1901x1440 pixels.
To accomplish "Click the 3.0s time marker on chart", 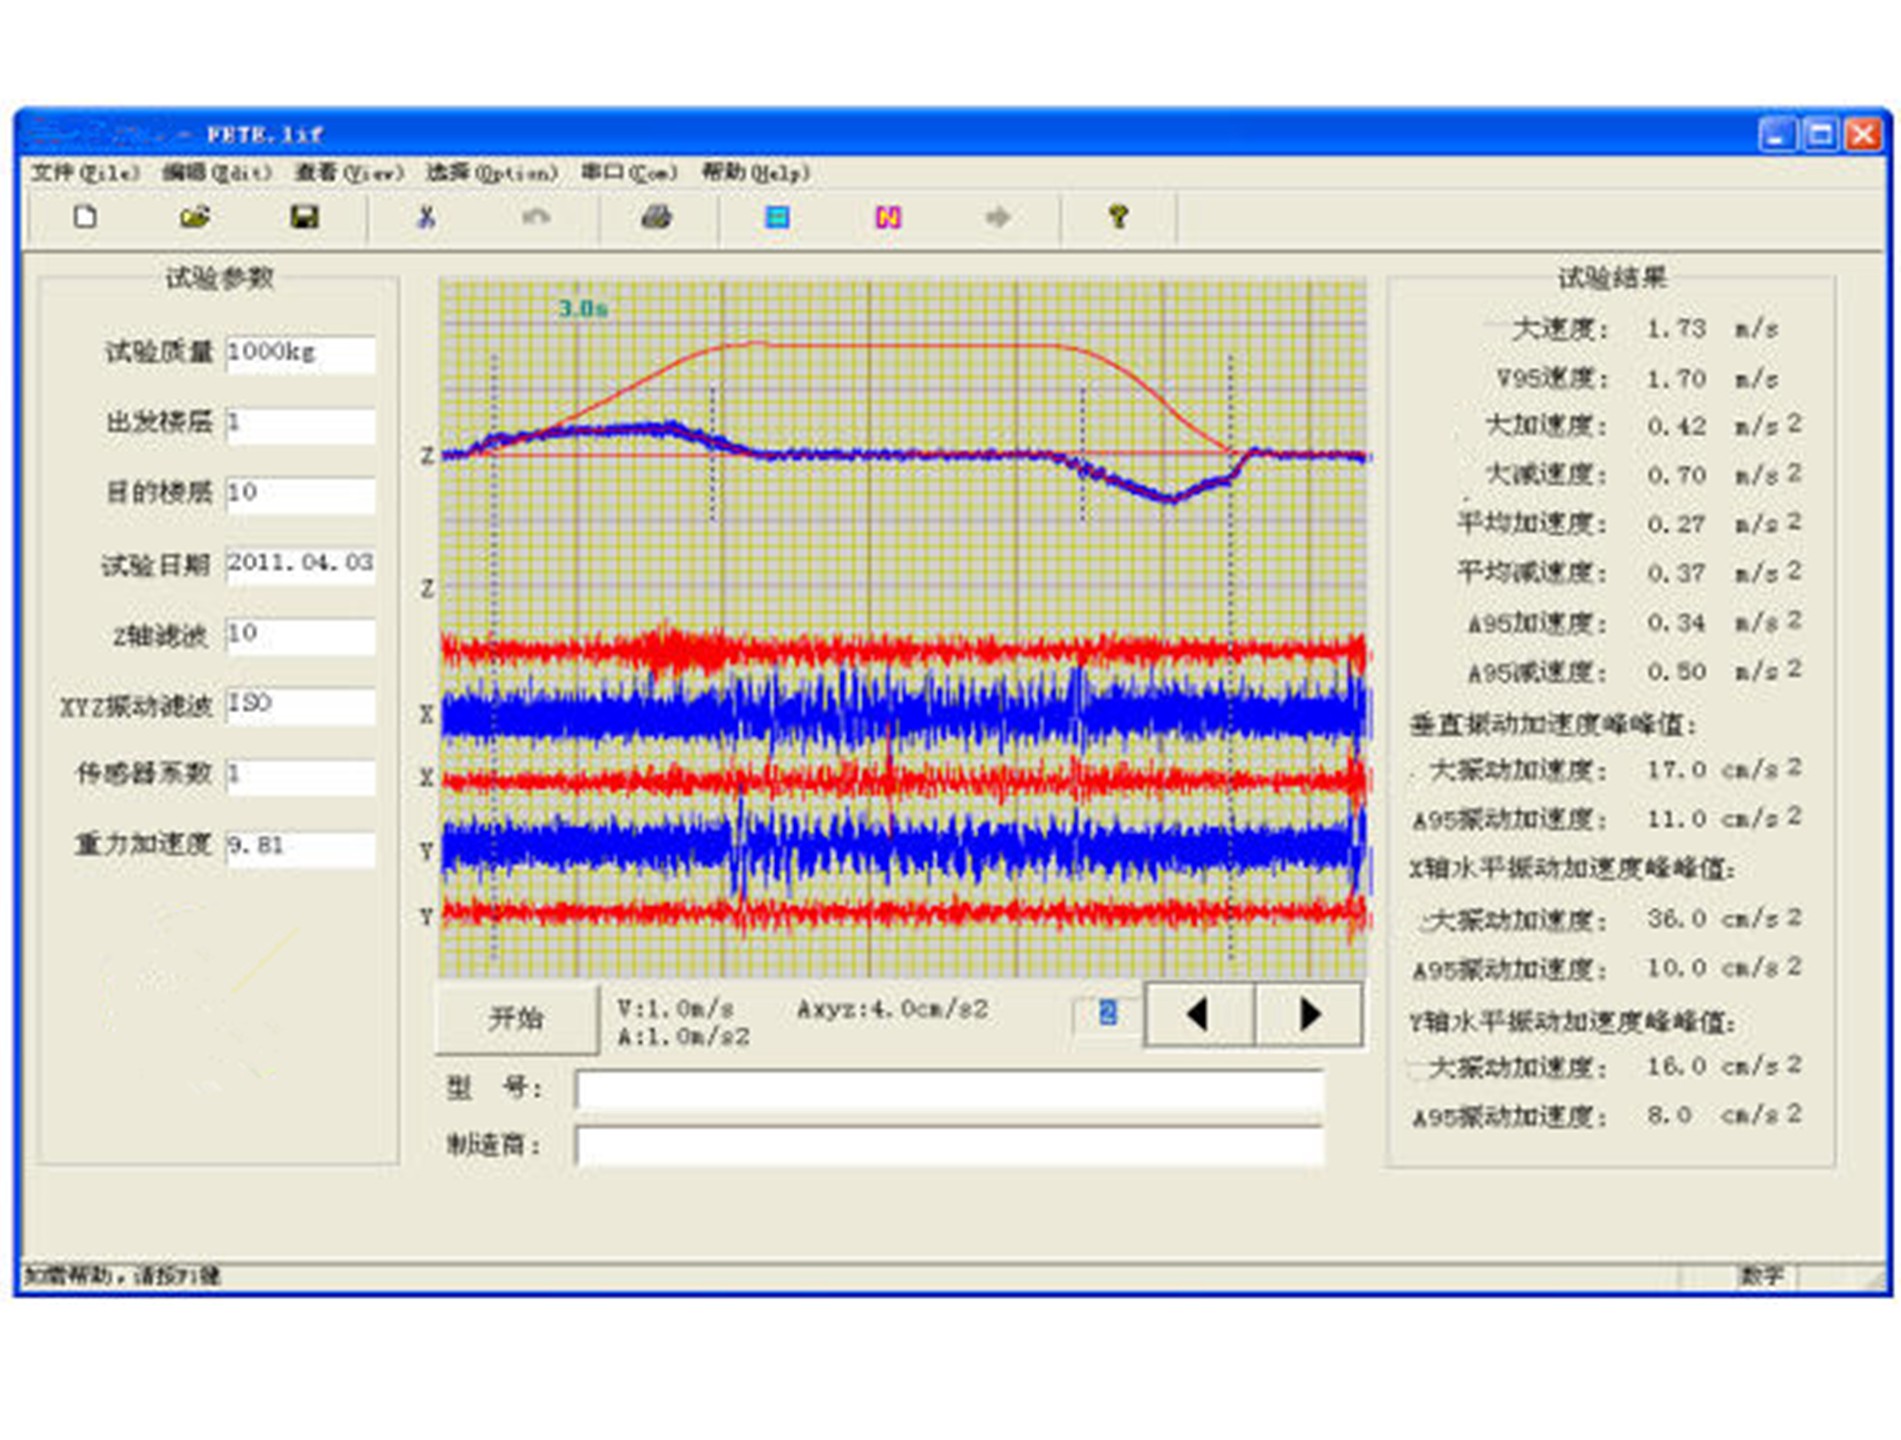I will (582, 309).
